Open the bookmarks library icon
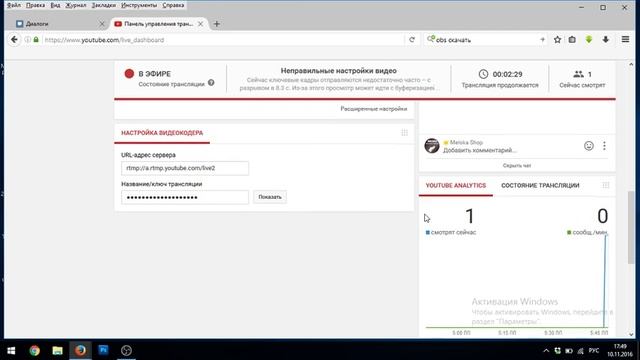The image size is (640, 360). (x=572, y=40)
